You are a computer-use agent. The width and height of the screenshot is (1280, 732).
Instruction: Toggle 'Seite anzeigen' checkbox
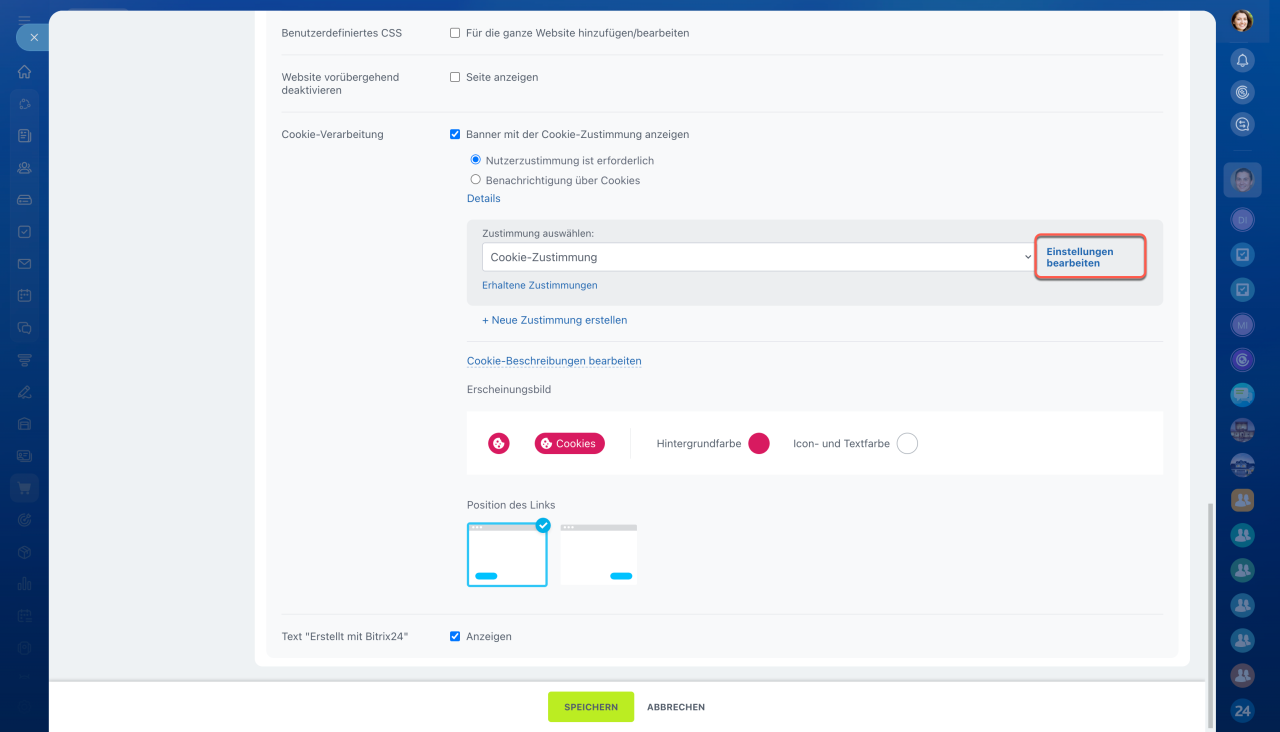coord(455,77)
